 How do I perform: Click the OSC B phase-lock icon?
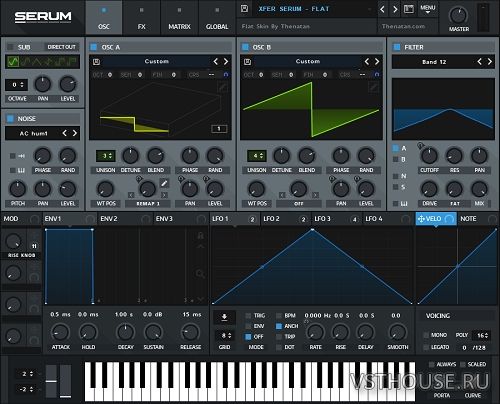(x=377, y=75)
